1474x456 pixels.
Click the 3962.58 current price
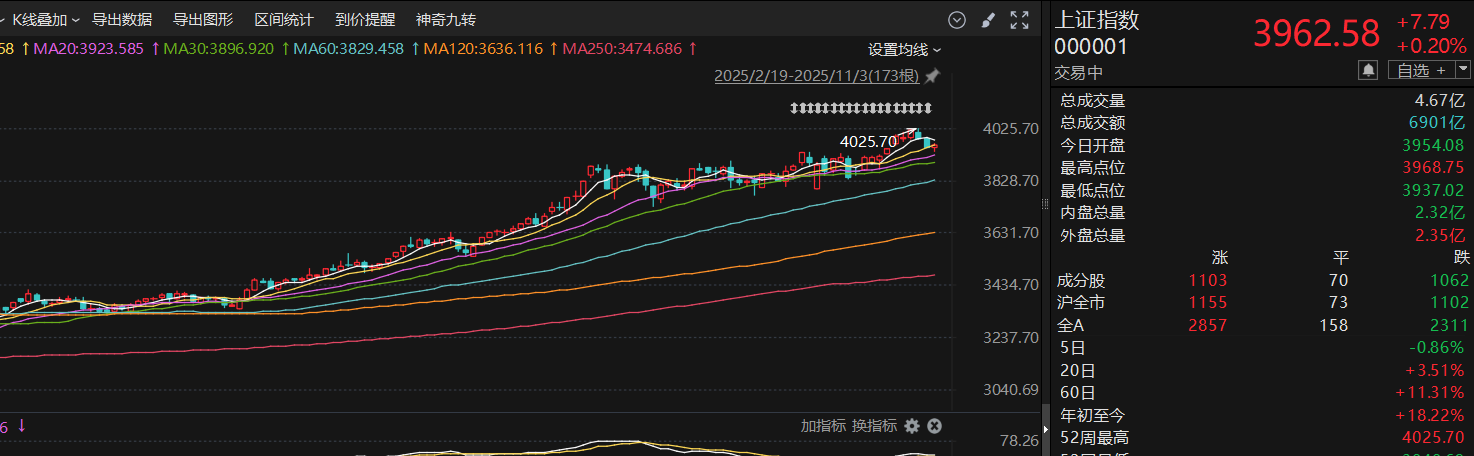pos(1317,34)
